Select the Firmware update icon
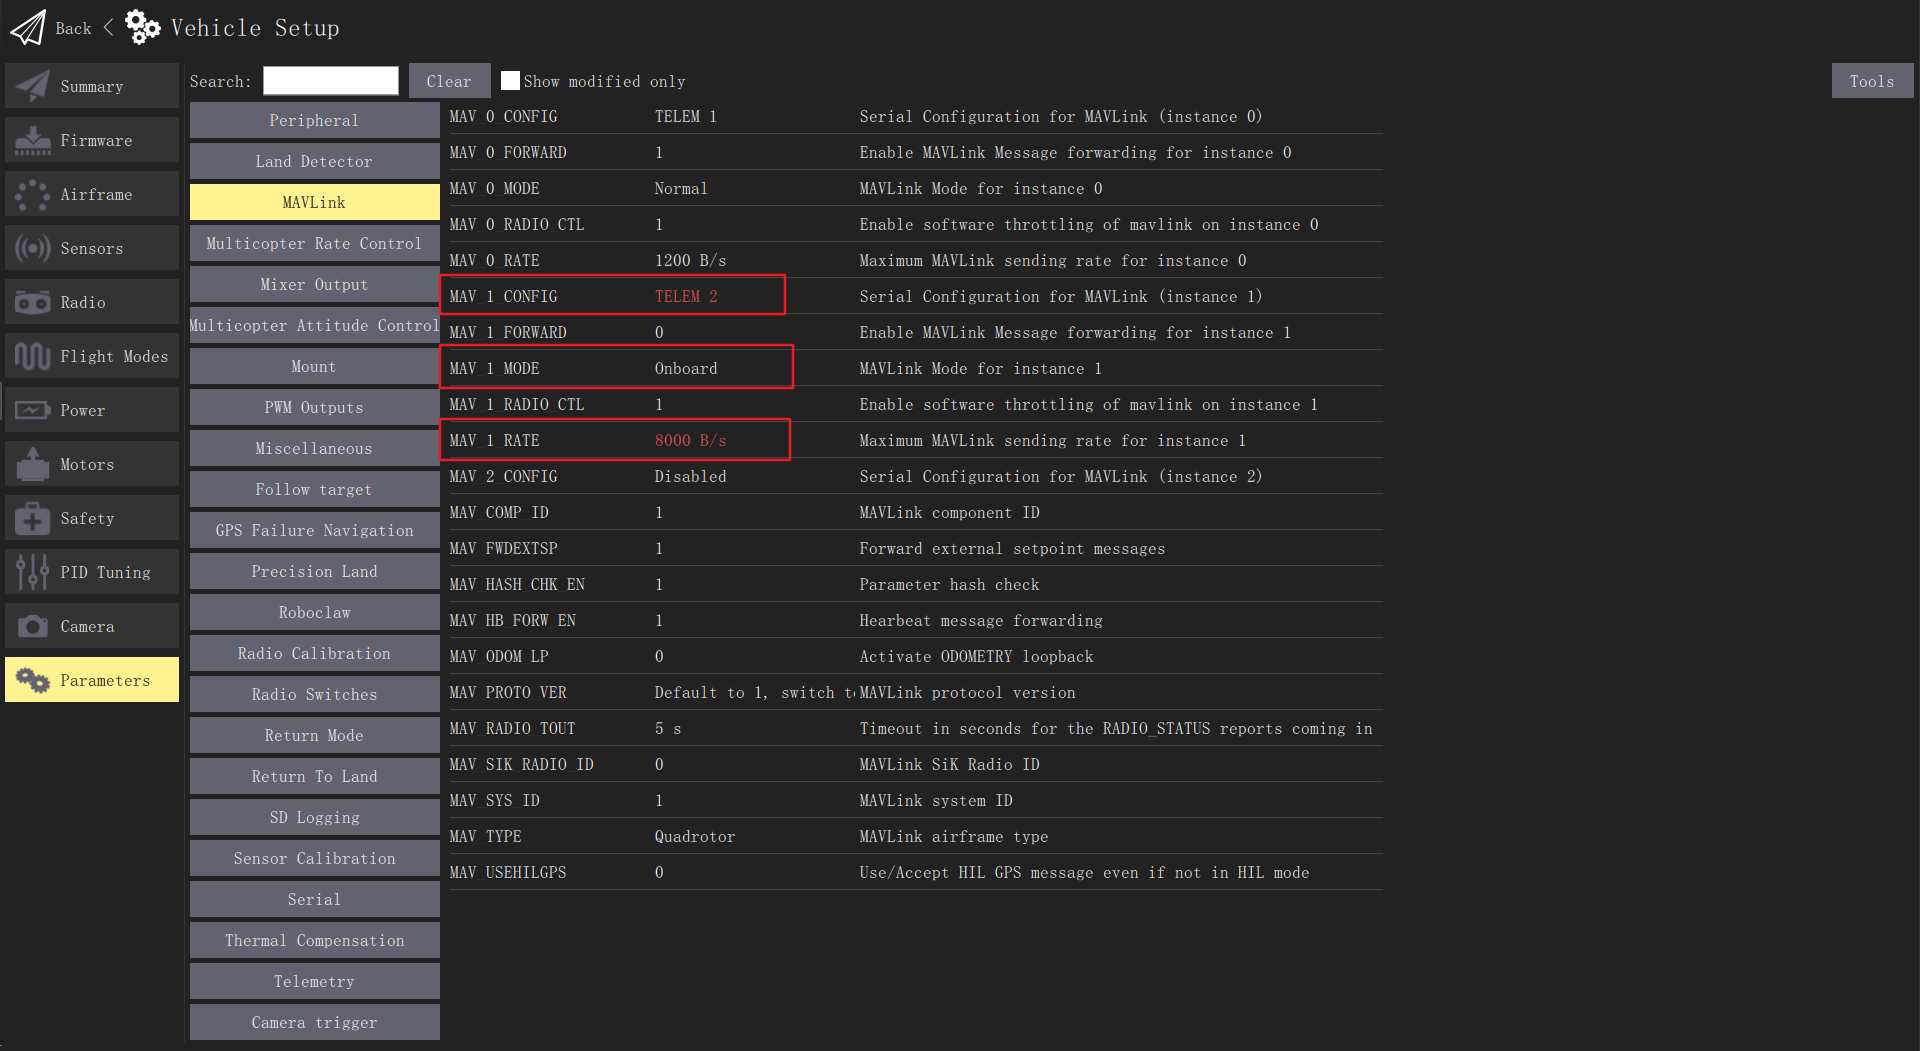Viewport: 1920px width, 1051px height. [x=31, y=139]
